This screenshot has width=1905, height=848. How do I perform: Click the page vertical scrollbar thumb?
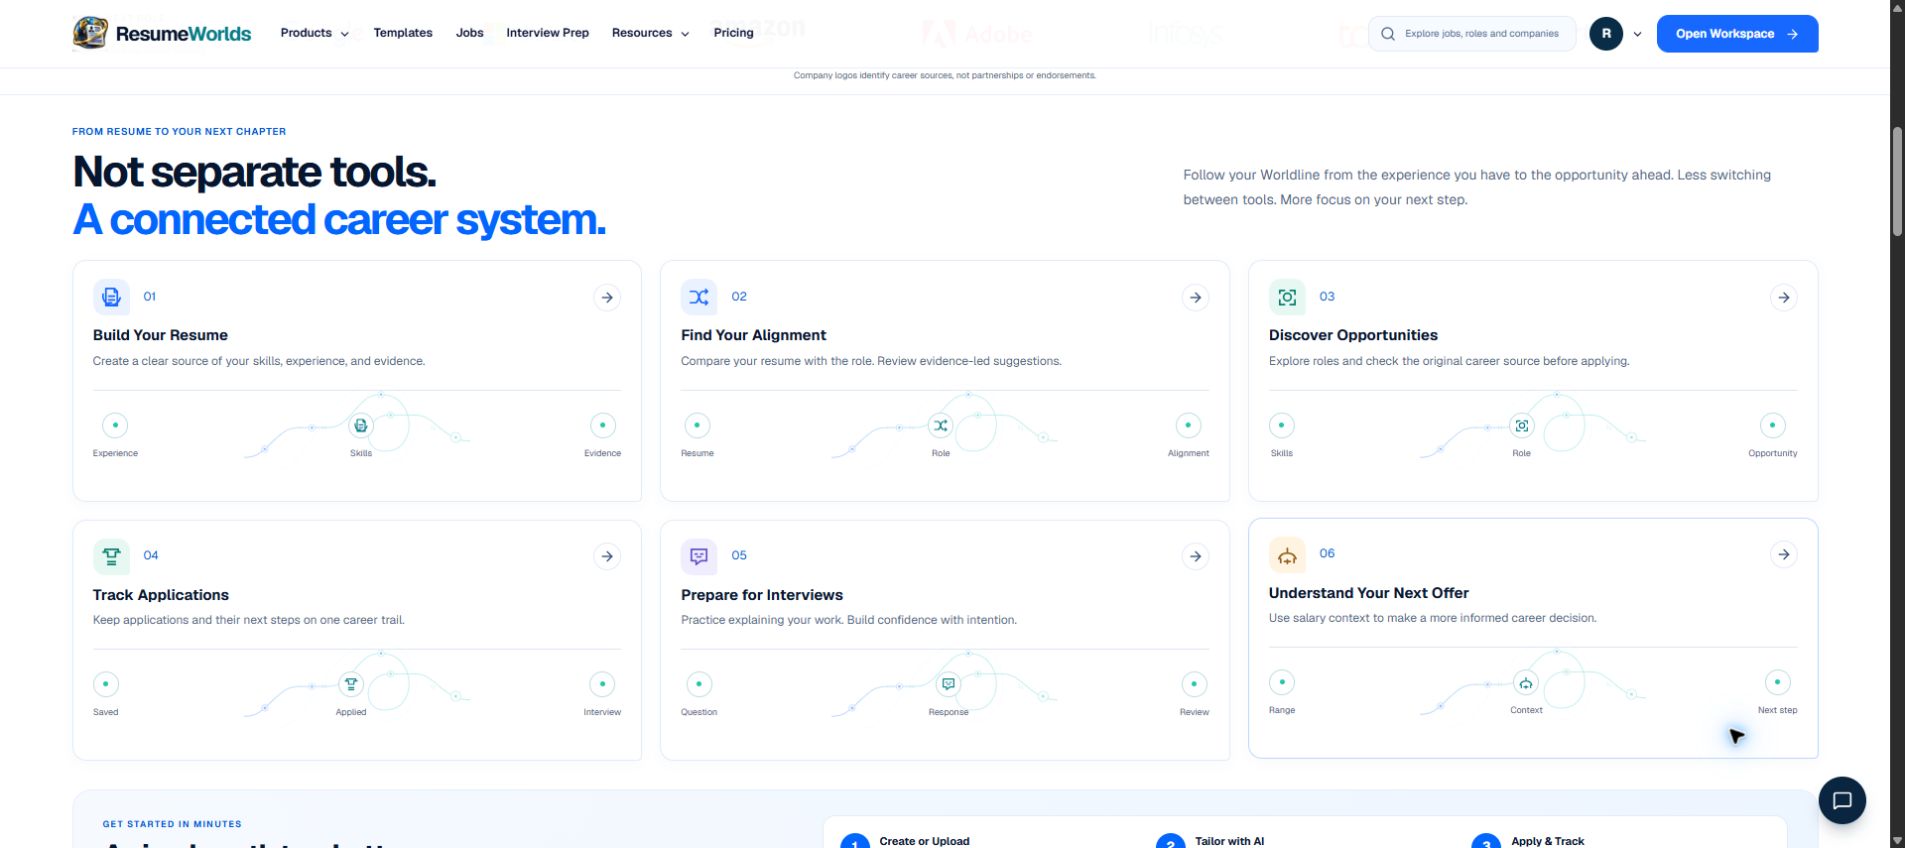[x=1897, y=182]
